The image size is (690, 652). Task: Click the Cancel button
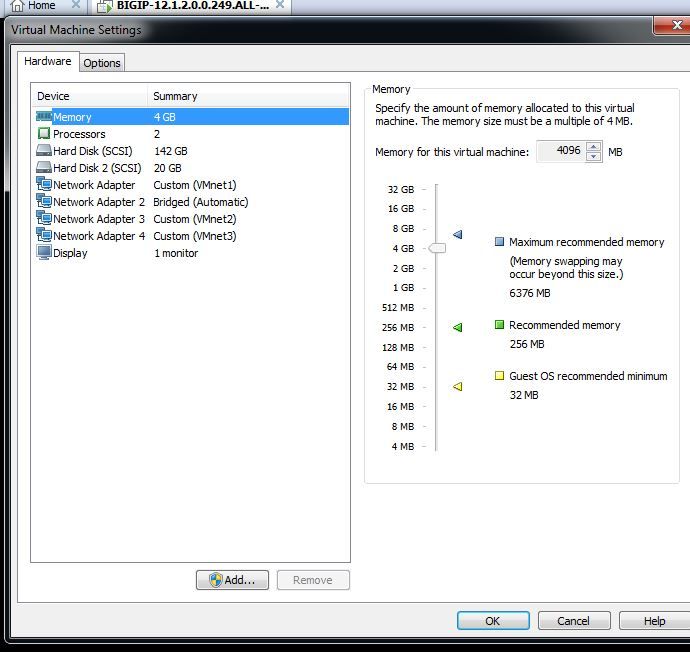point(574,620)
